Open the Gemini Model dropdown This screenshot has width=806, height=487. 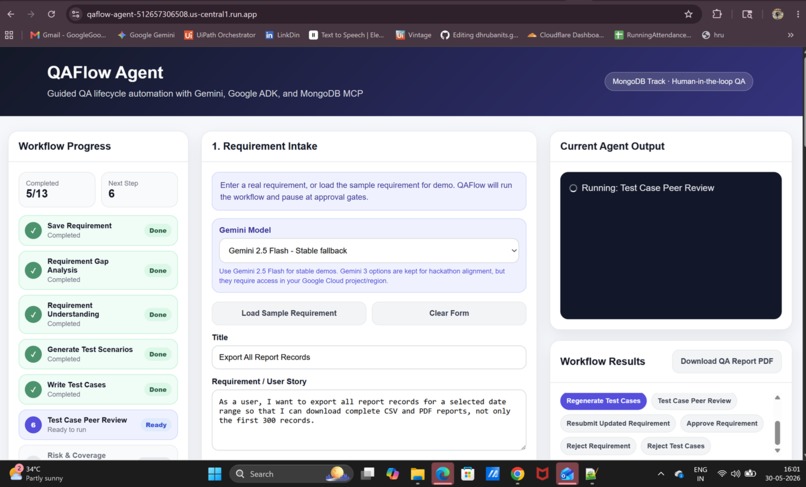tap(369, 250)
